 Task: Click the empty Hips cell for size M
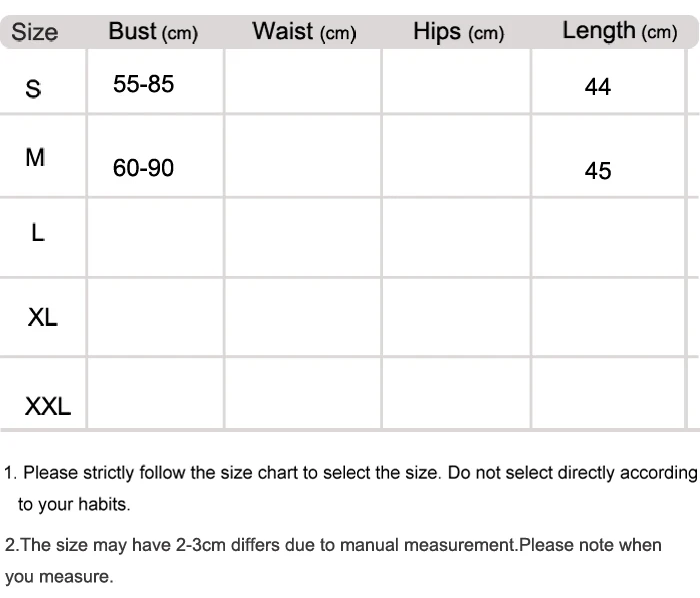[456, 156]
